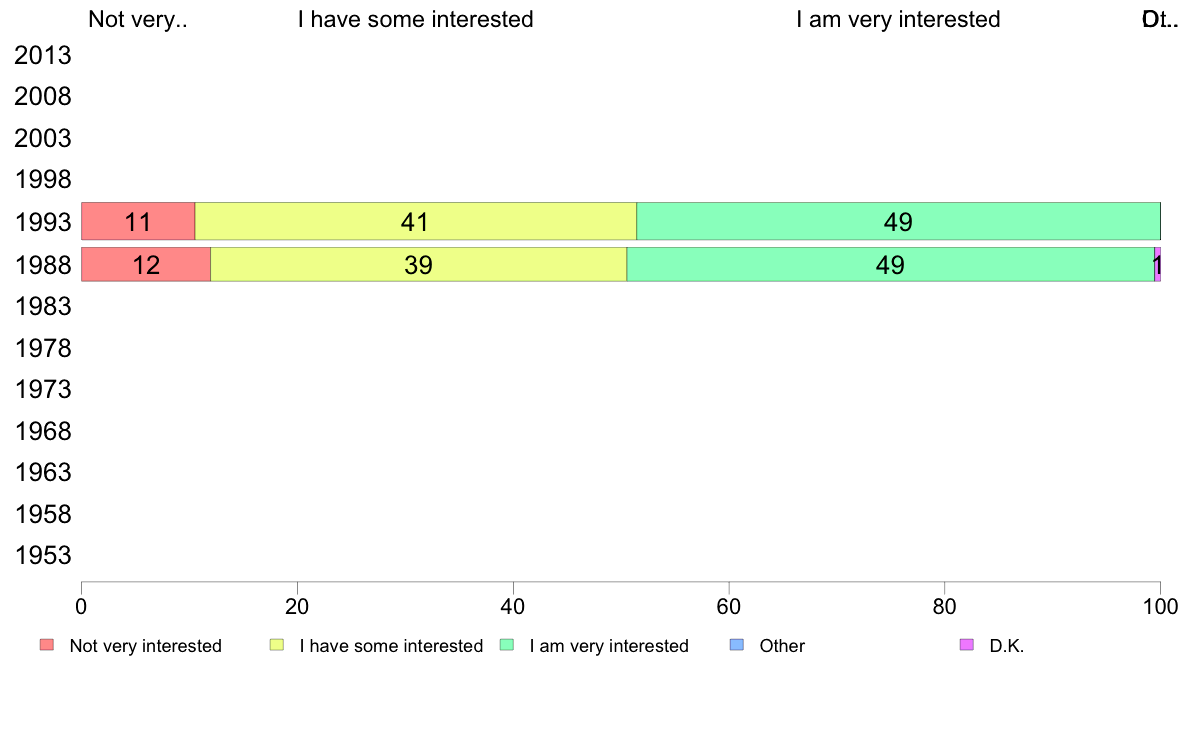Select the yellow 41 segment in the 1993 bar
Image resolution: width=1188 pixels, height=736 pixels.
[x=416, y=221]
